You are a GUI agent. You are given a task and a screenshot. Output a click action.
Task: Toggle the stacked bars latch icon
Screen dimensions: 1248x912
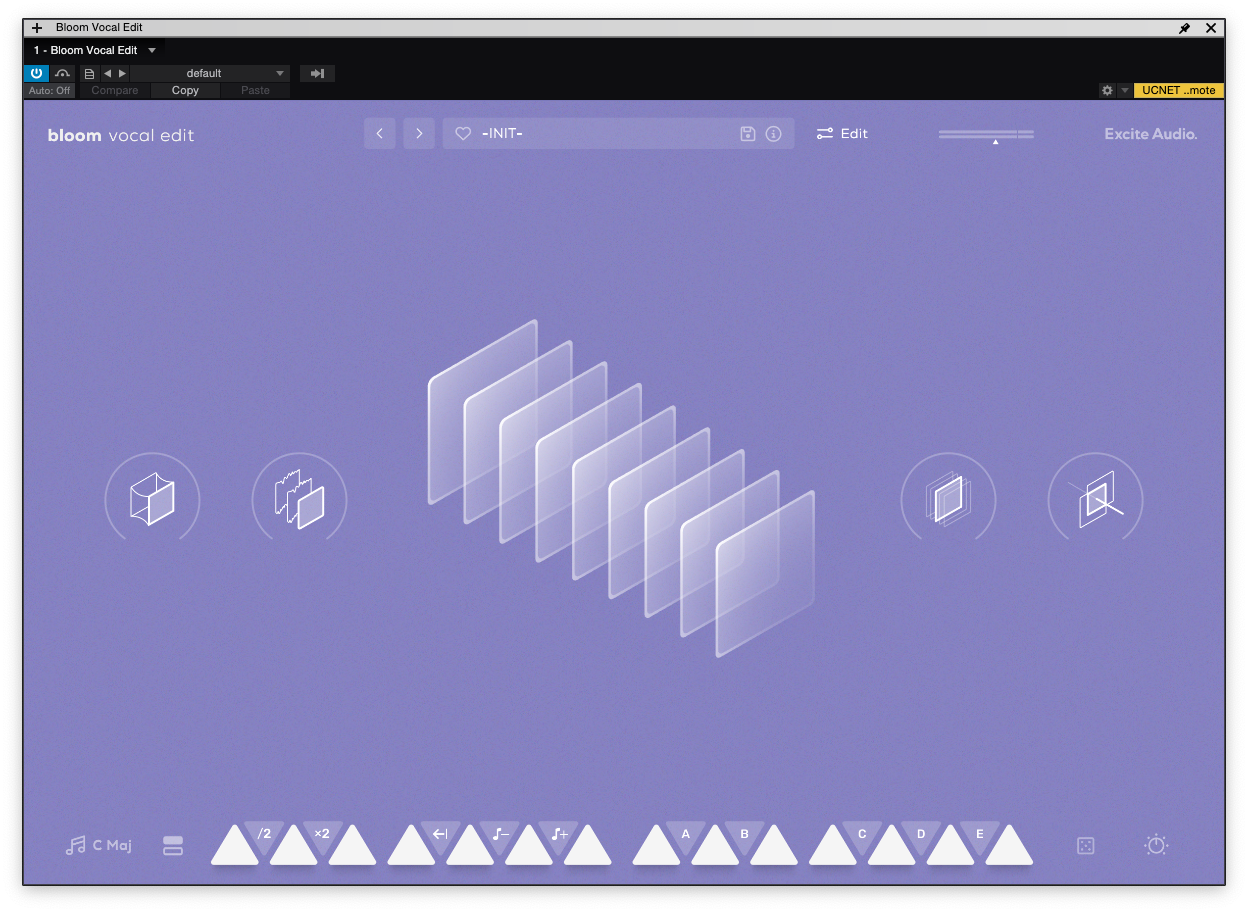(173, 845)
